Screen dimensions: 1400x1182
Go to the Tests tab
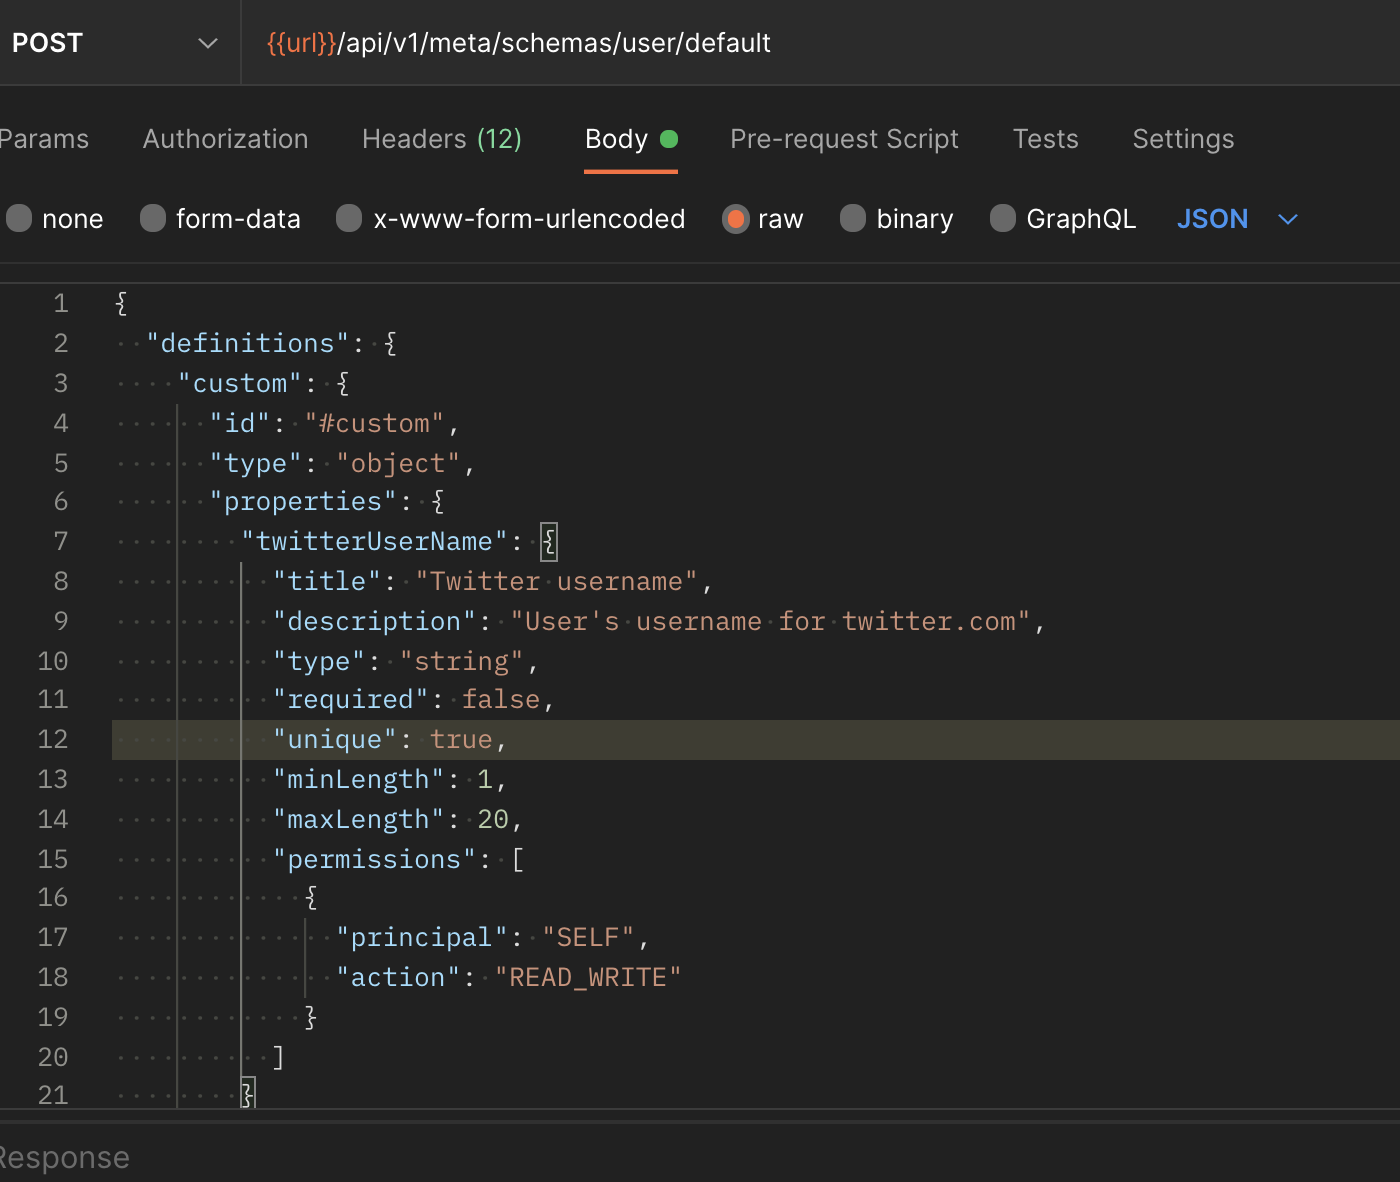1045,139
